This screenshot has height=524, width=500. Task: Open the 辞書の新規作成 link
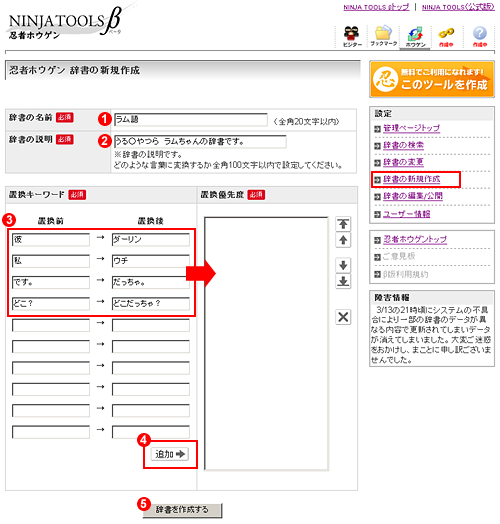411,179
